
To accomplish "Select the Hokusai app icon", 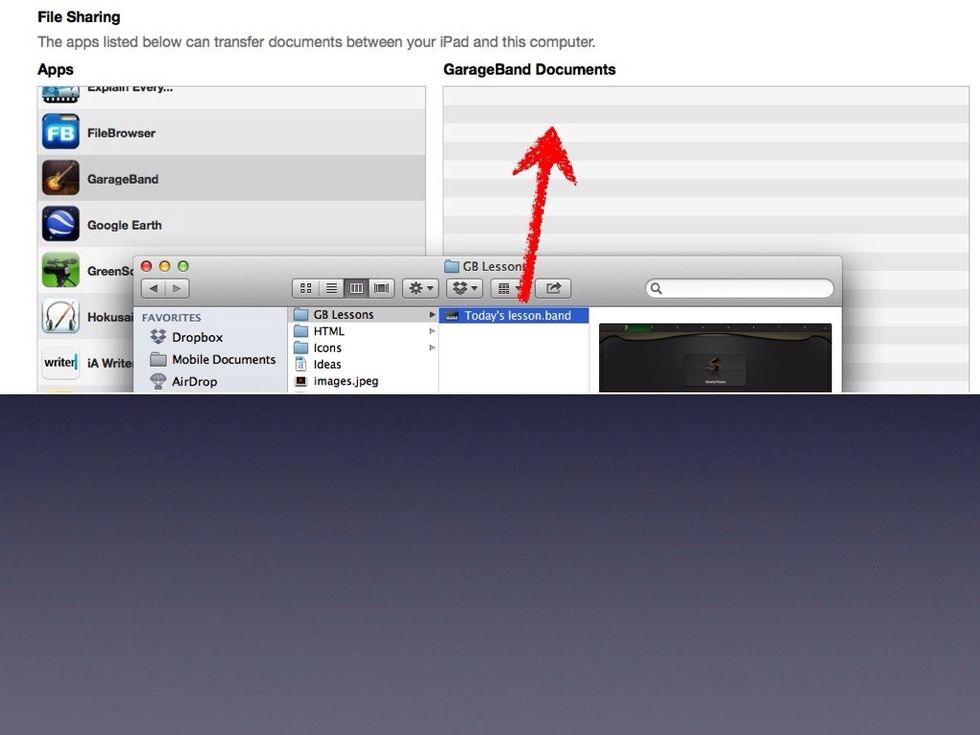I will [60, 317].
